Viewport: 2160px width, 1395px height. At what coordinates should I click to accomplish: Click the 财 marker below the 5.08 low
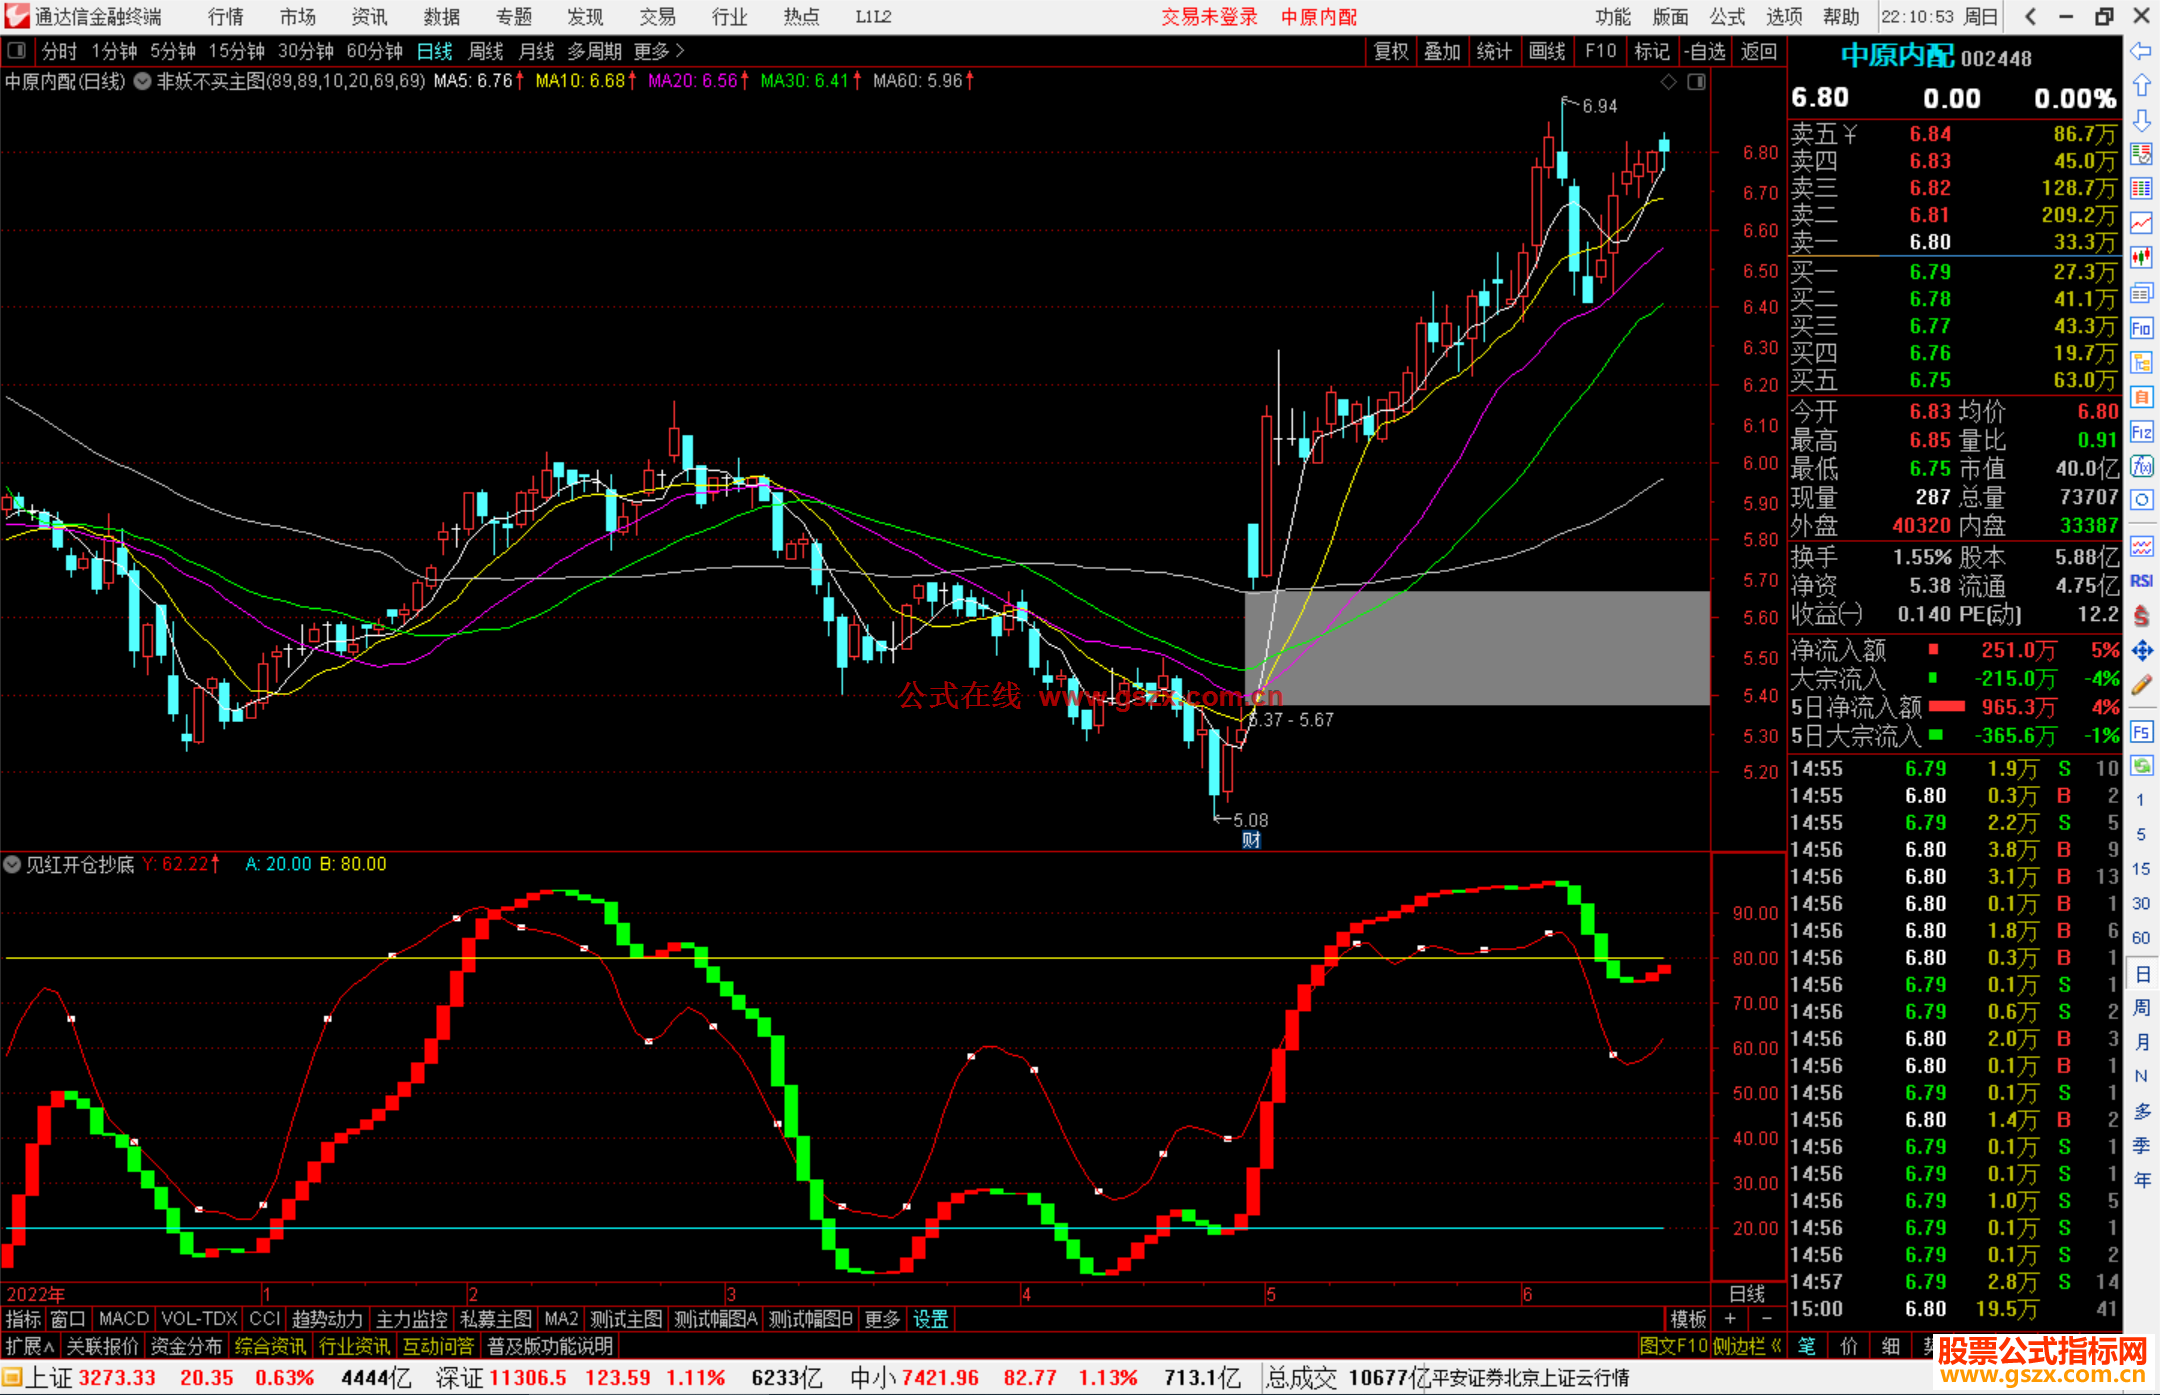click(x=1251, y=840)
